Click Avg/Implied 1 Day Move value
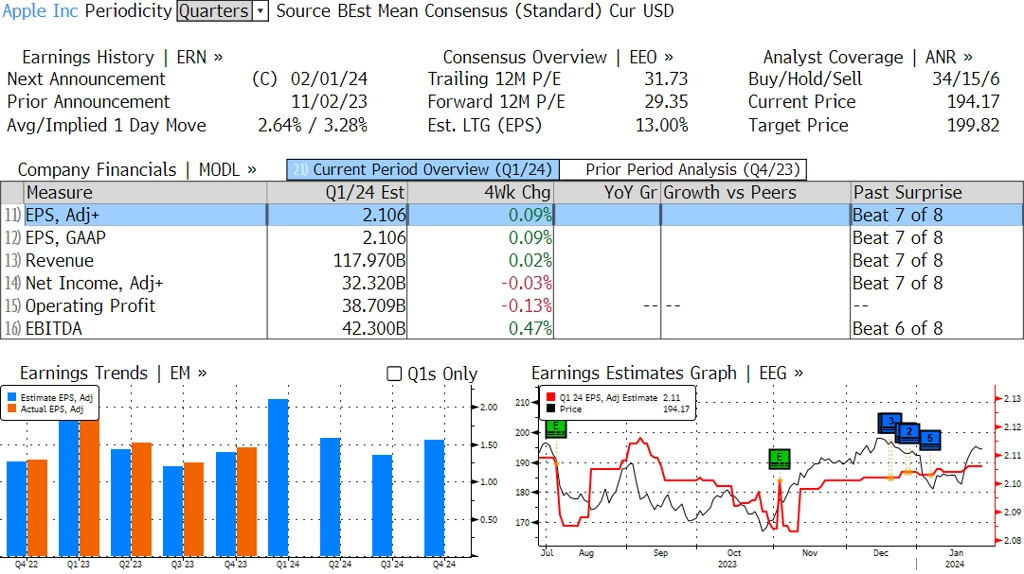The width and height of the screenshot is (1024, 574). coord(312,125)
